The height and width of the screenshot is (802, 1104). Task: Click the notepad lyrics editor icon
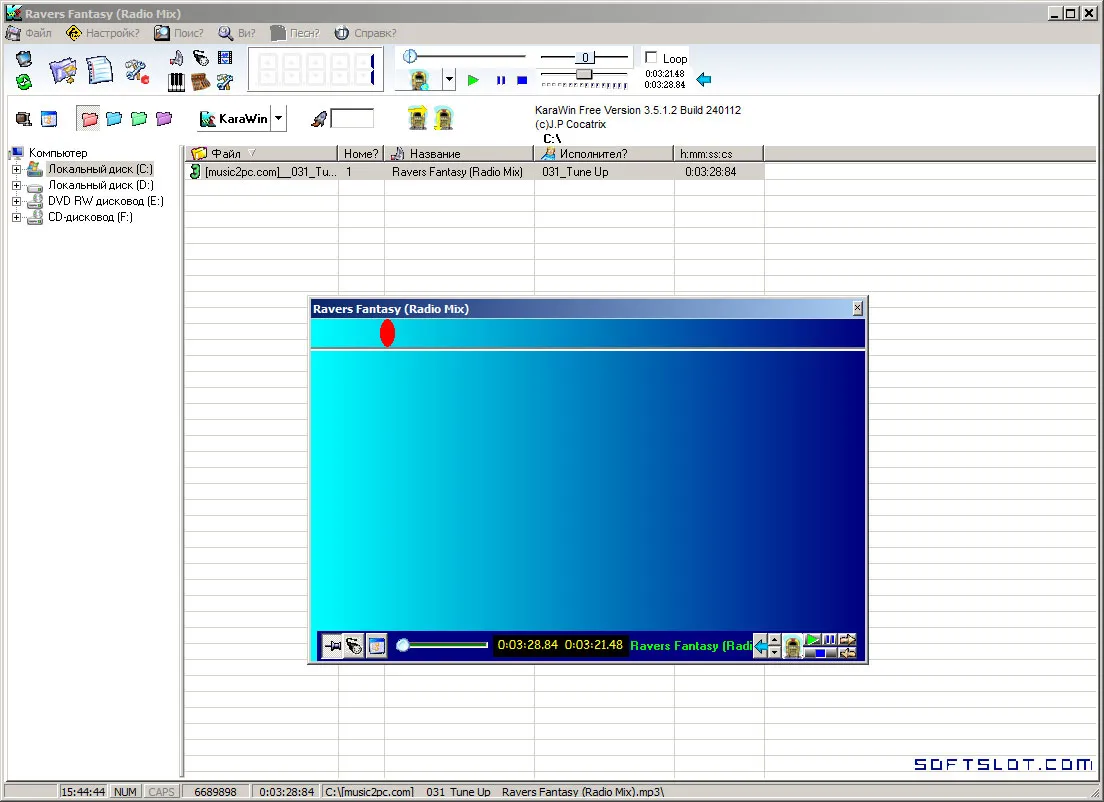click(99, 70)
